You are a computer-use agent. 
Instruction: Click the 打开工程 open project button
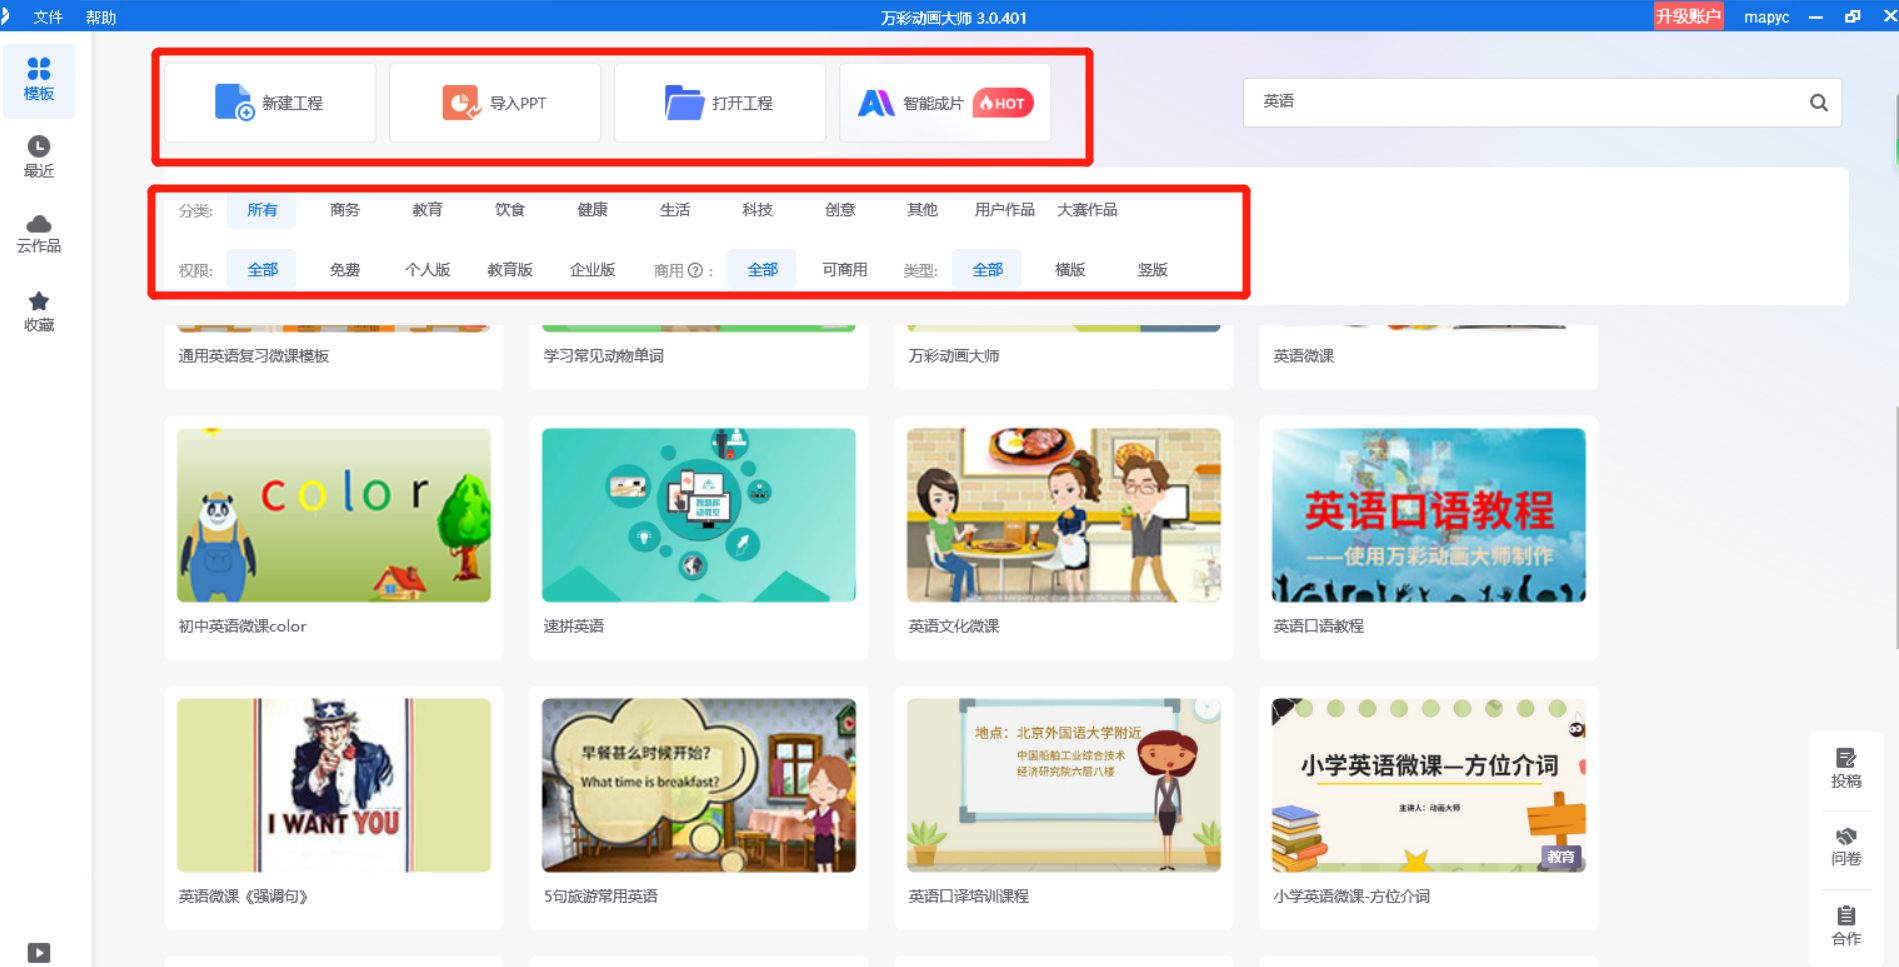point(720,103)
